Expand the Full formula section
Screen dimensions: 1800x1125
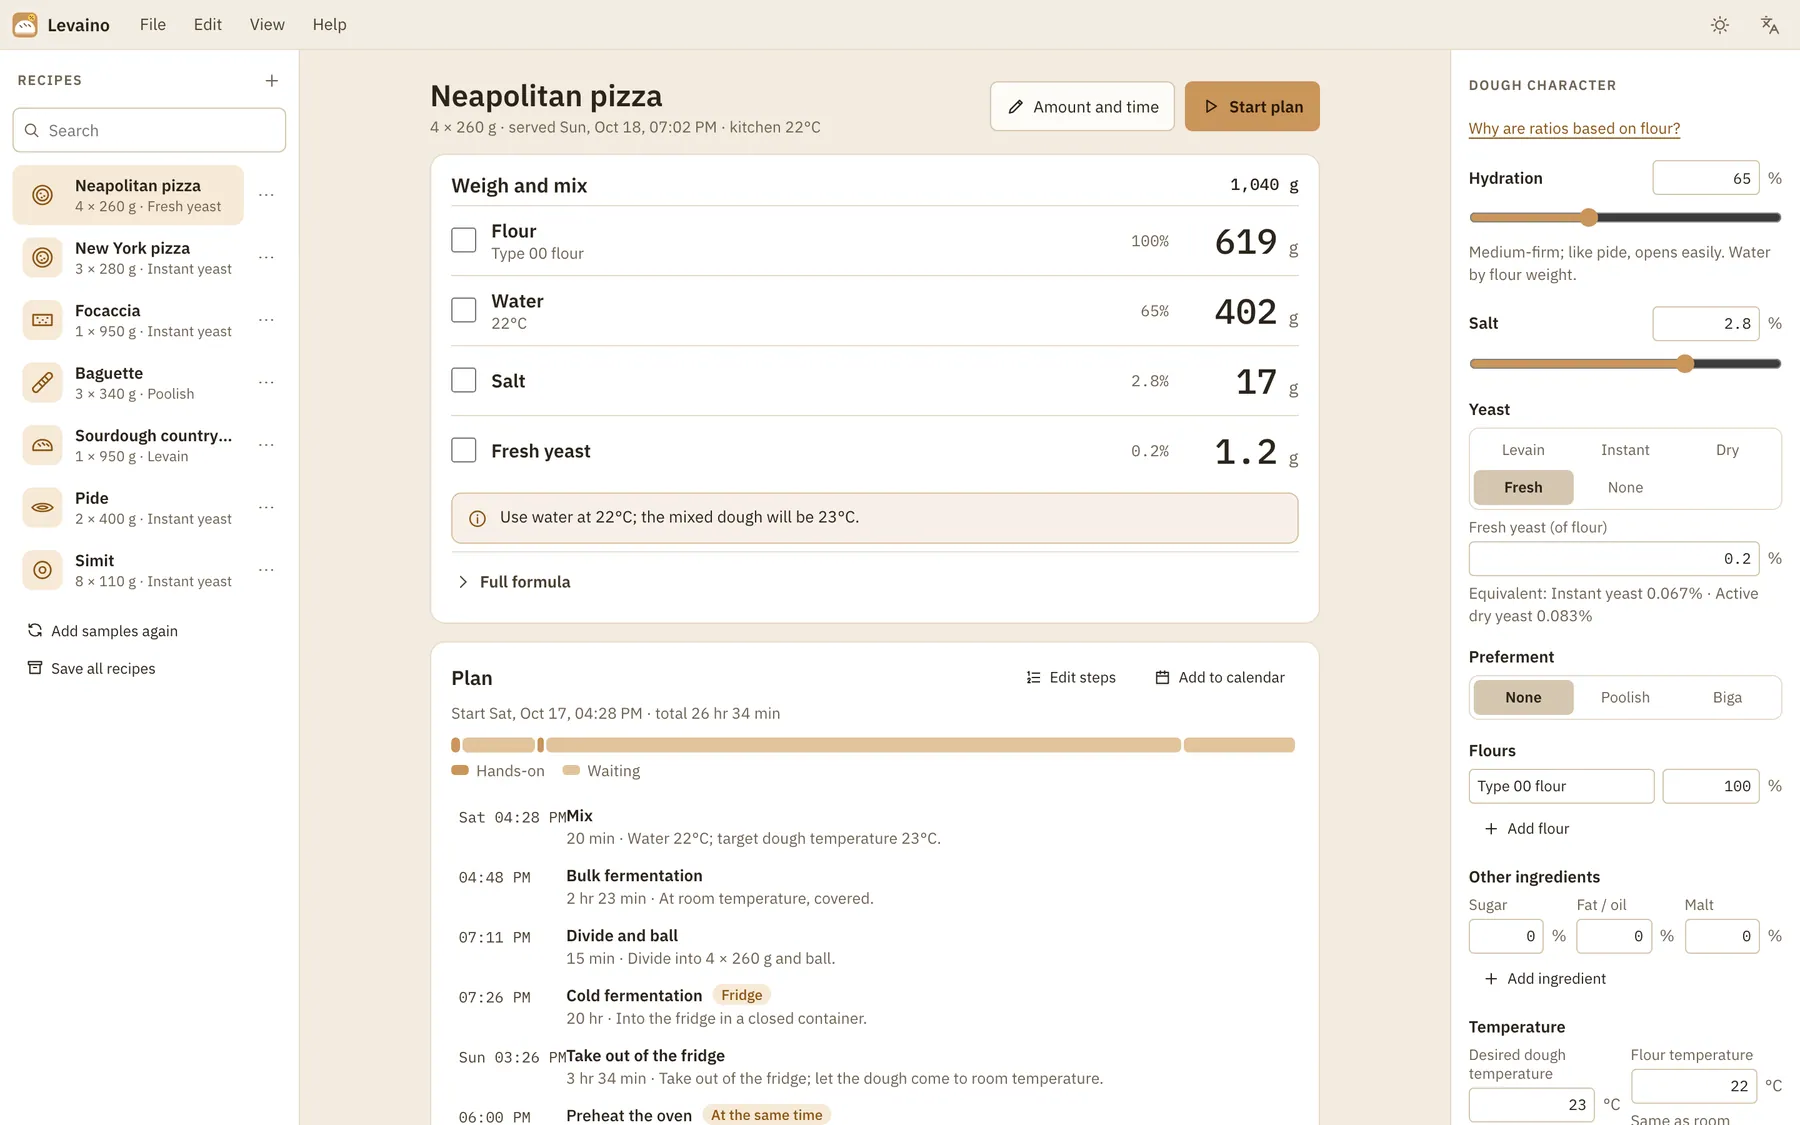tap(514, 582)
